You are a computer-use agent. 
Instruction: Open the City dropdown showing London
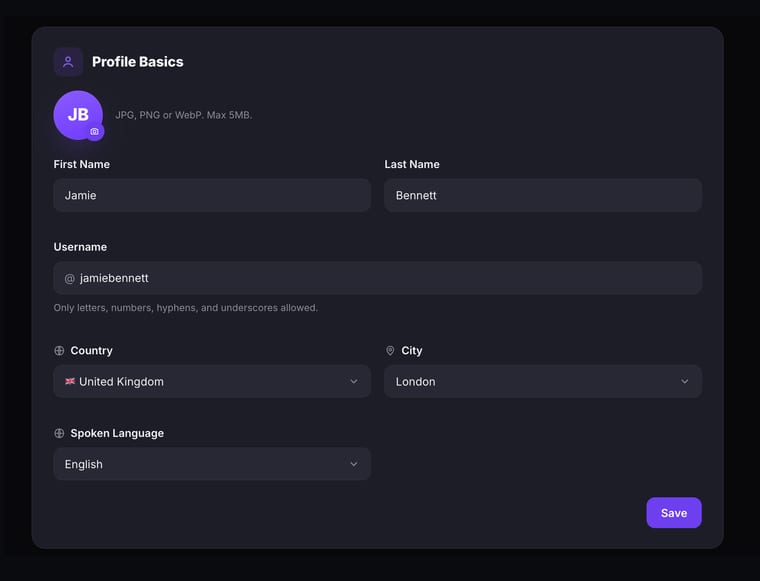pos(543,381)
